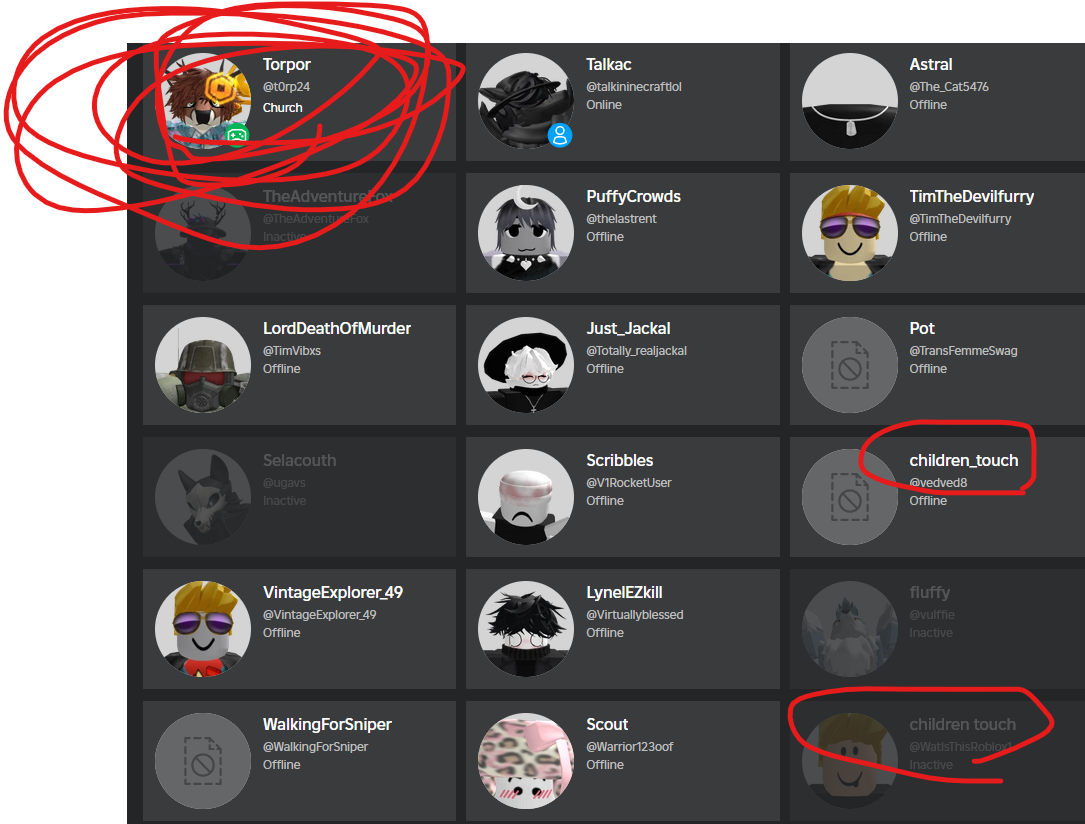The width and height of the screenshot is (1085, 824).
Task: Click the in-game status icon on Torpor's avatar
Action: click(237, 135)
